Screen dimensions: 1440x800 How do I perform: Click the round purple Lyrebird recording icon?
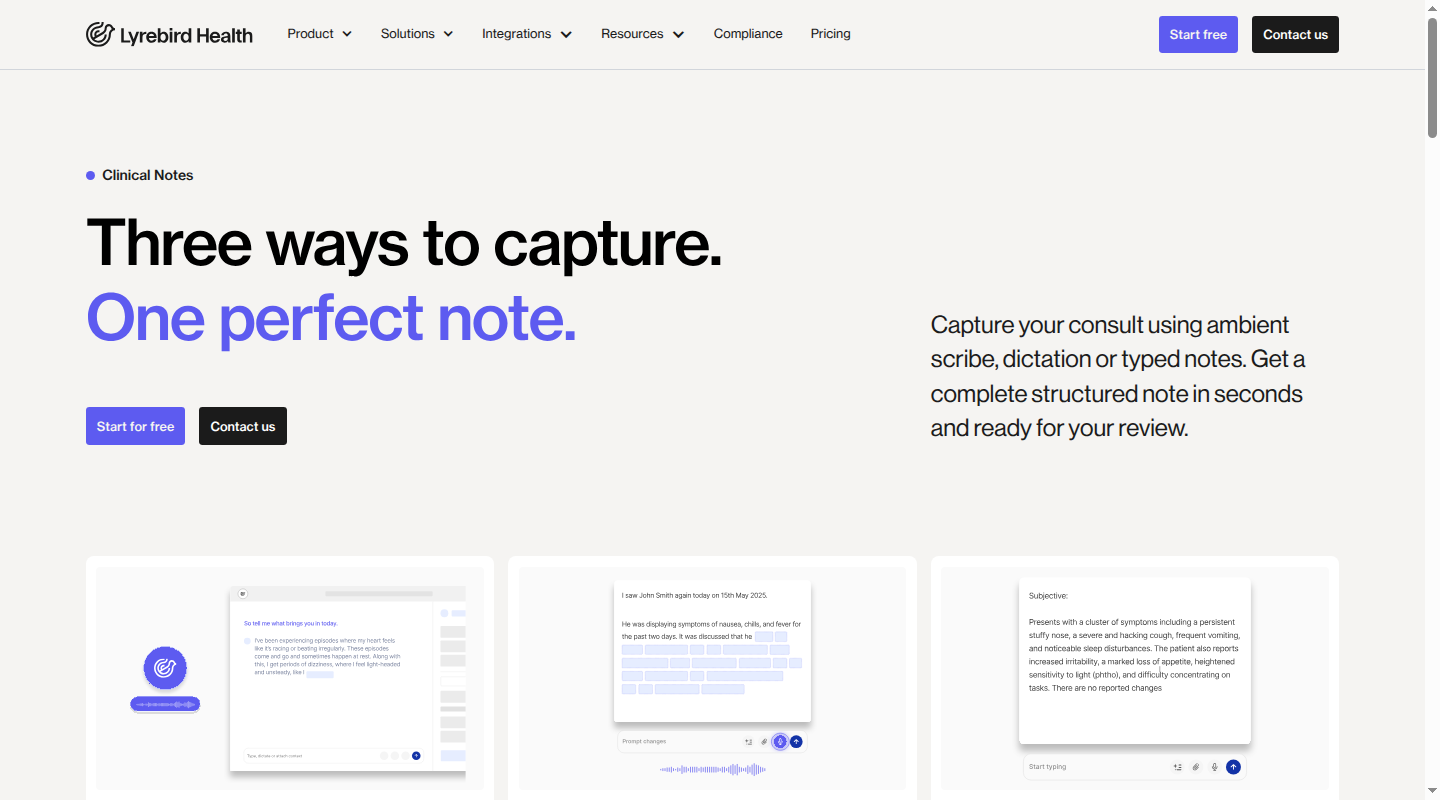165,668
